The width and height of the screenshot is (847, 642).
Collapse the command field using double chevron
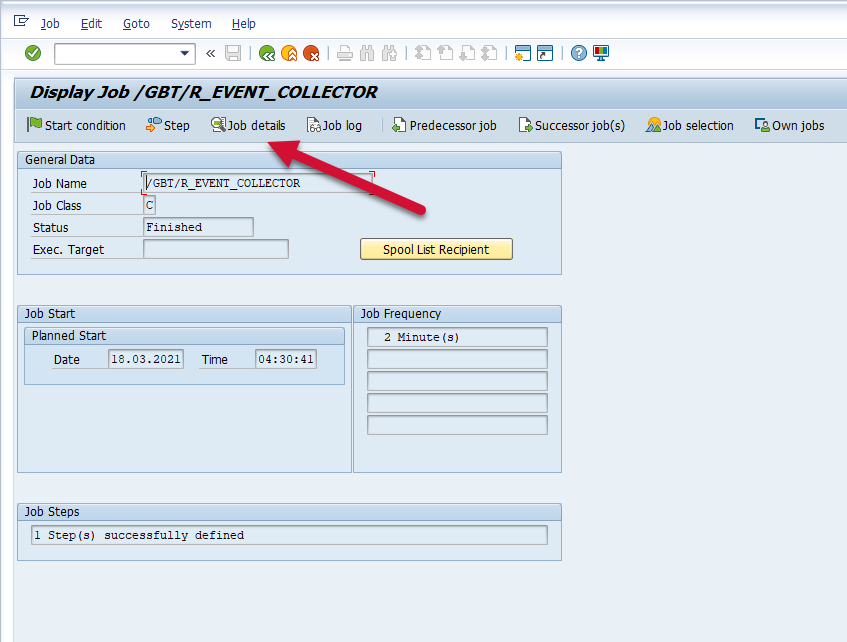[x=210, y=53]
